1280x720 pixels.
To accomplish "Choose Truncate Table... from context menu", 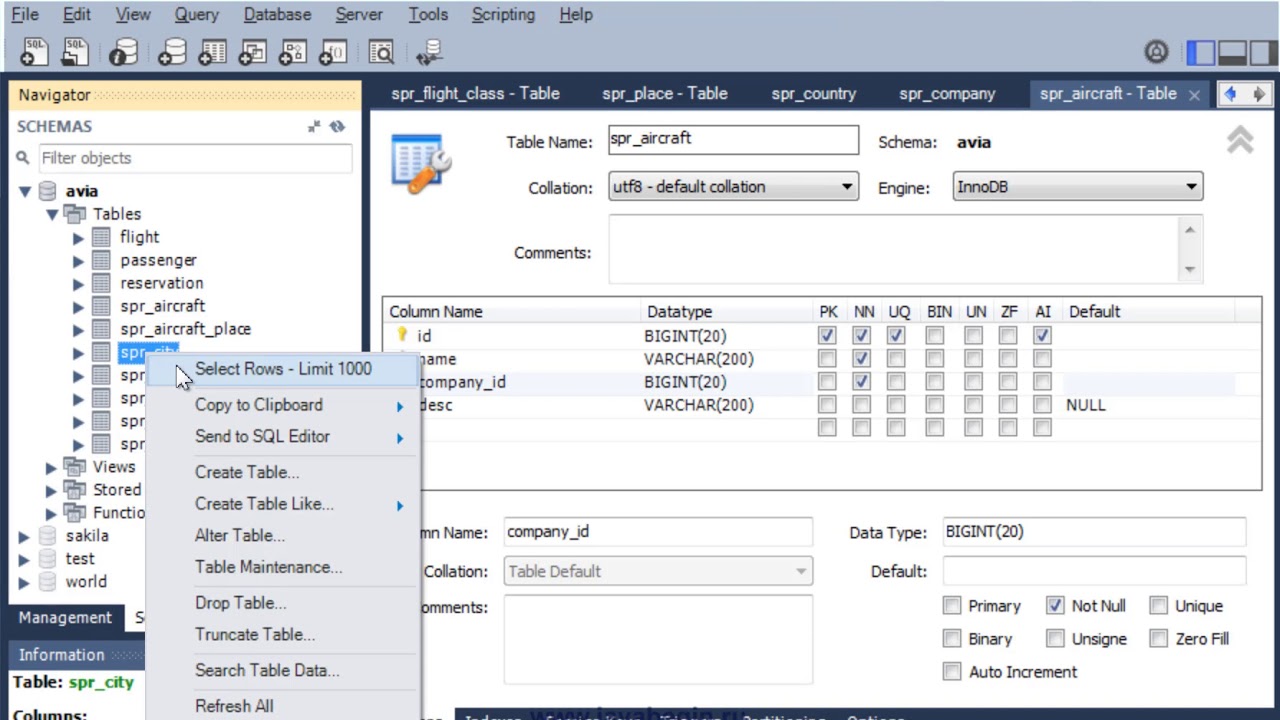I will point(255,634).
